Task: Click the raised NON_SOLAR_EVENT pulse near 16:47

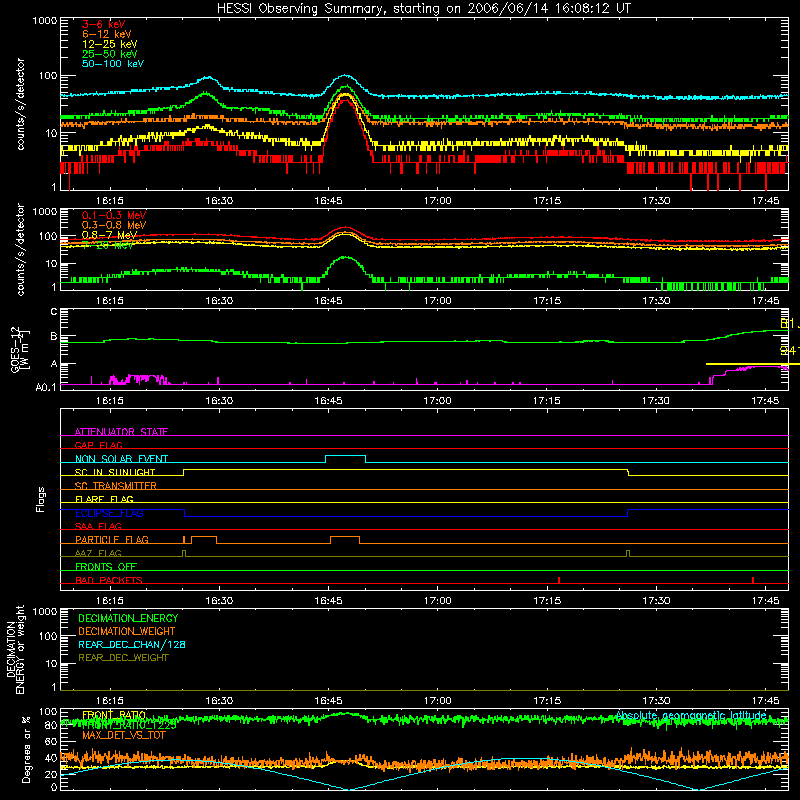Action: tap(345, 456)
